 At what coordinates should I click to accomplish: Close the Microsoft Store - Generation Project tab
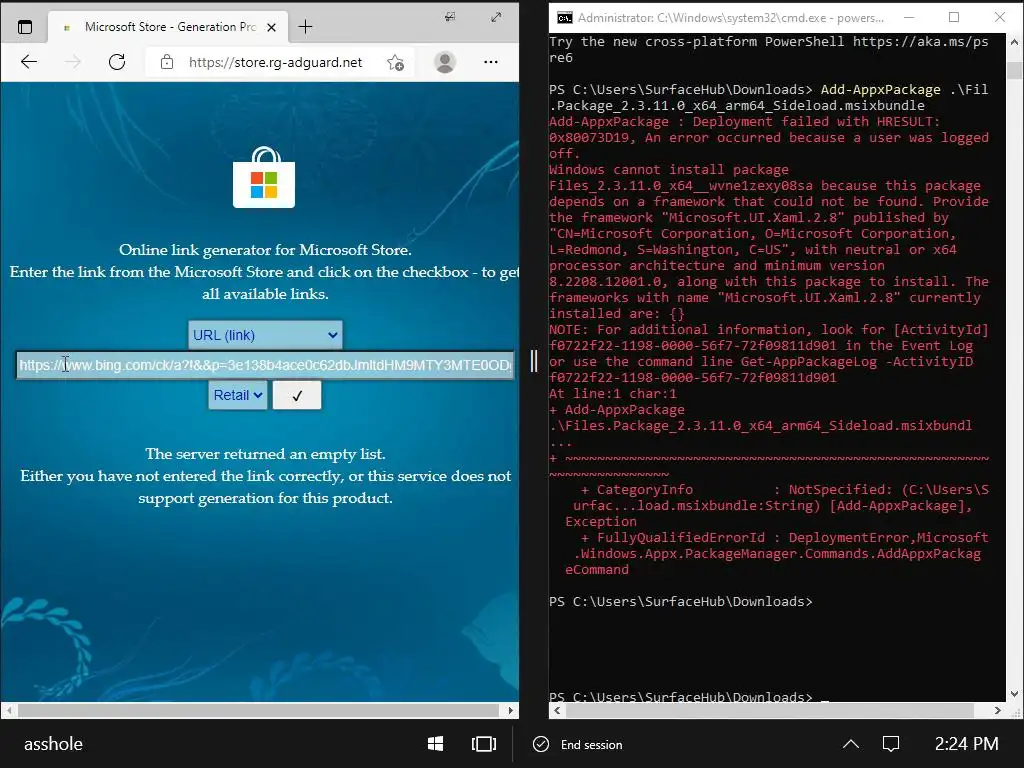pyautogui.click(x=272, y=27)
